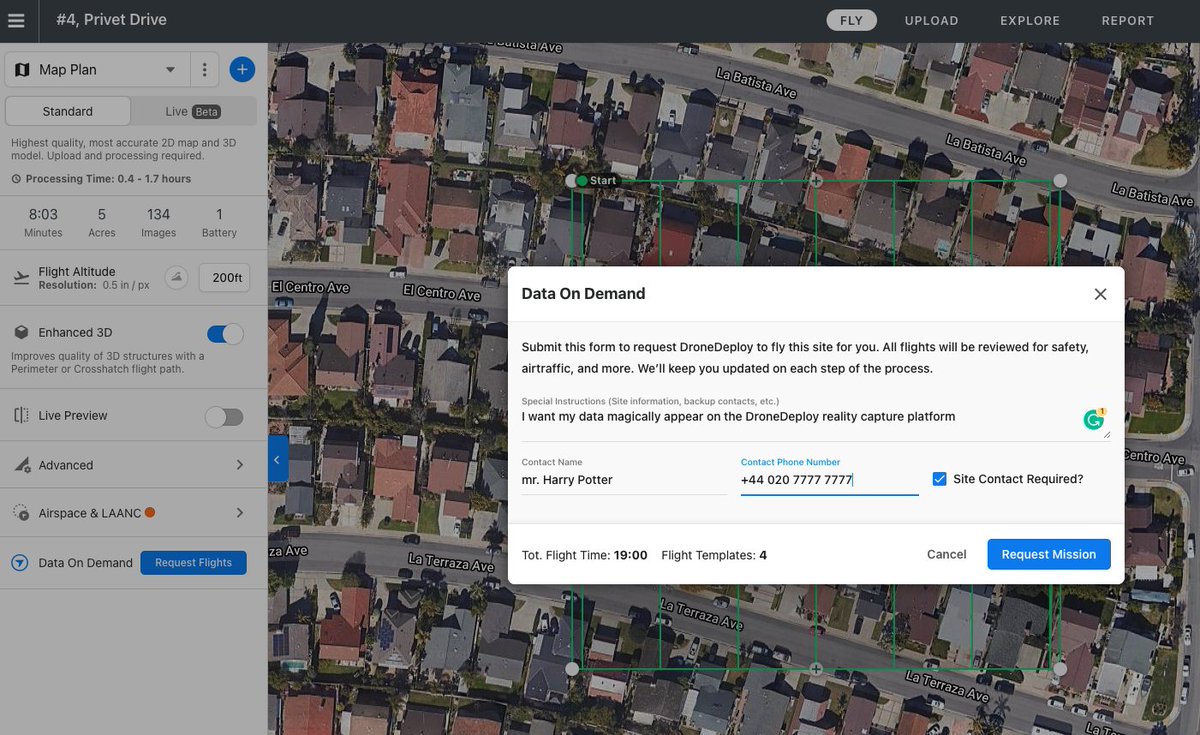Click the green Start marker on the map
This screenshot has width=1200, height=735.
pos(582,181)
